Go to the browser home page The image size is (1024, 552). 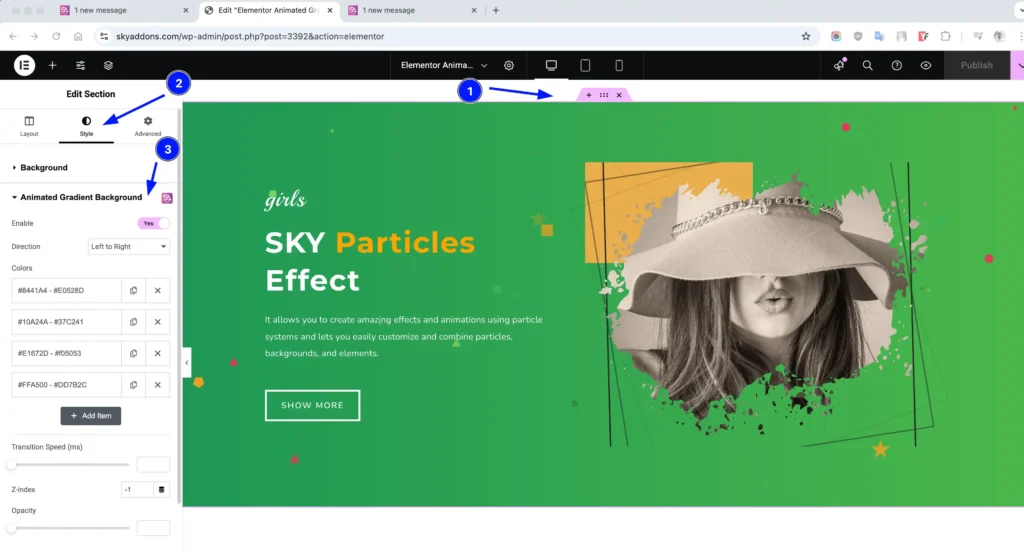tap(78, 37)
